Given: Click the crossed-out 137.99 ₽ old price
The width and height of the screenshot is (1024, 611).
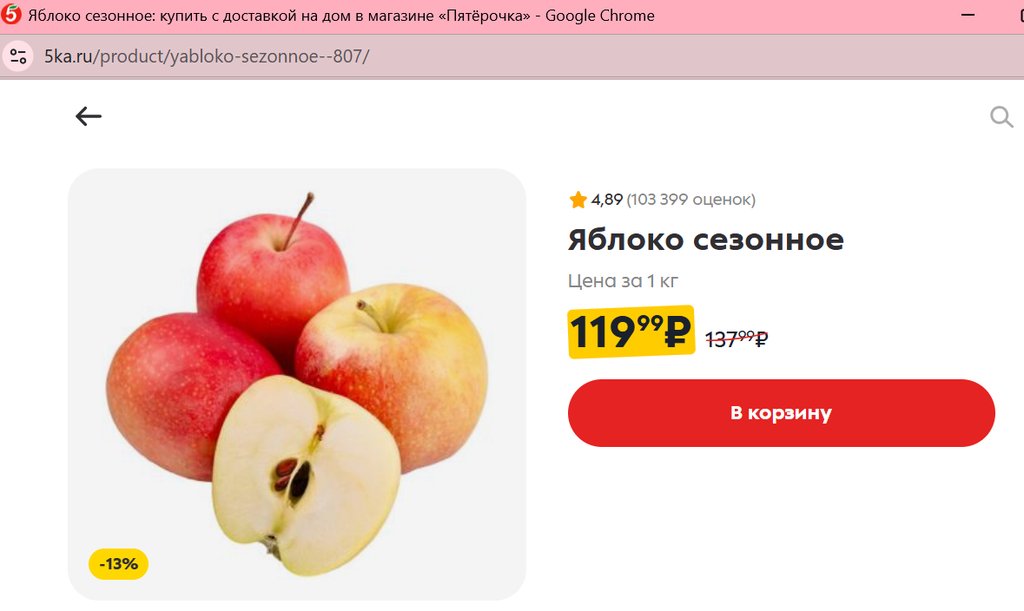Looking at the screenshot, I should pyautogui.click(x=737, y=339).
